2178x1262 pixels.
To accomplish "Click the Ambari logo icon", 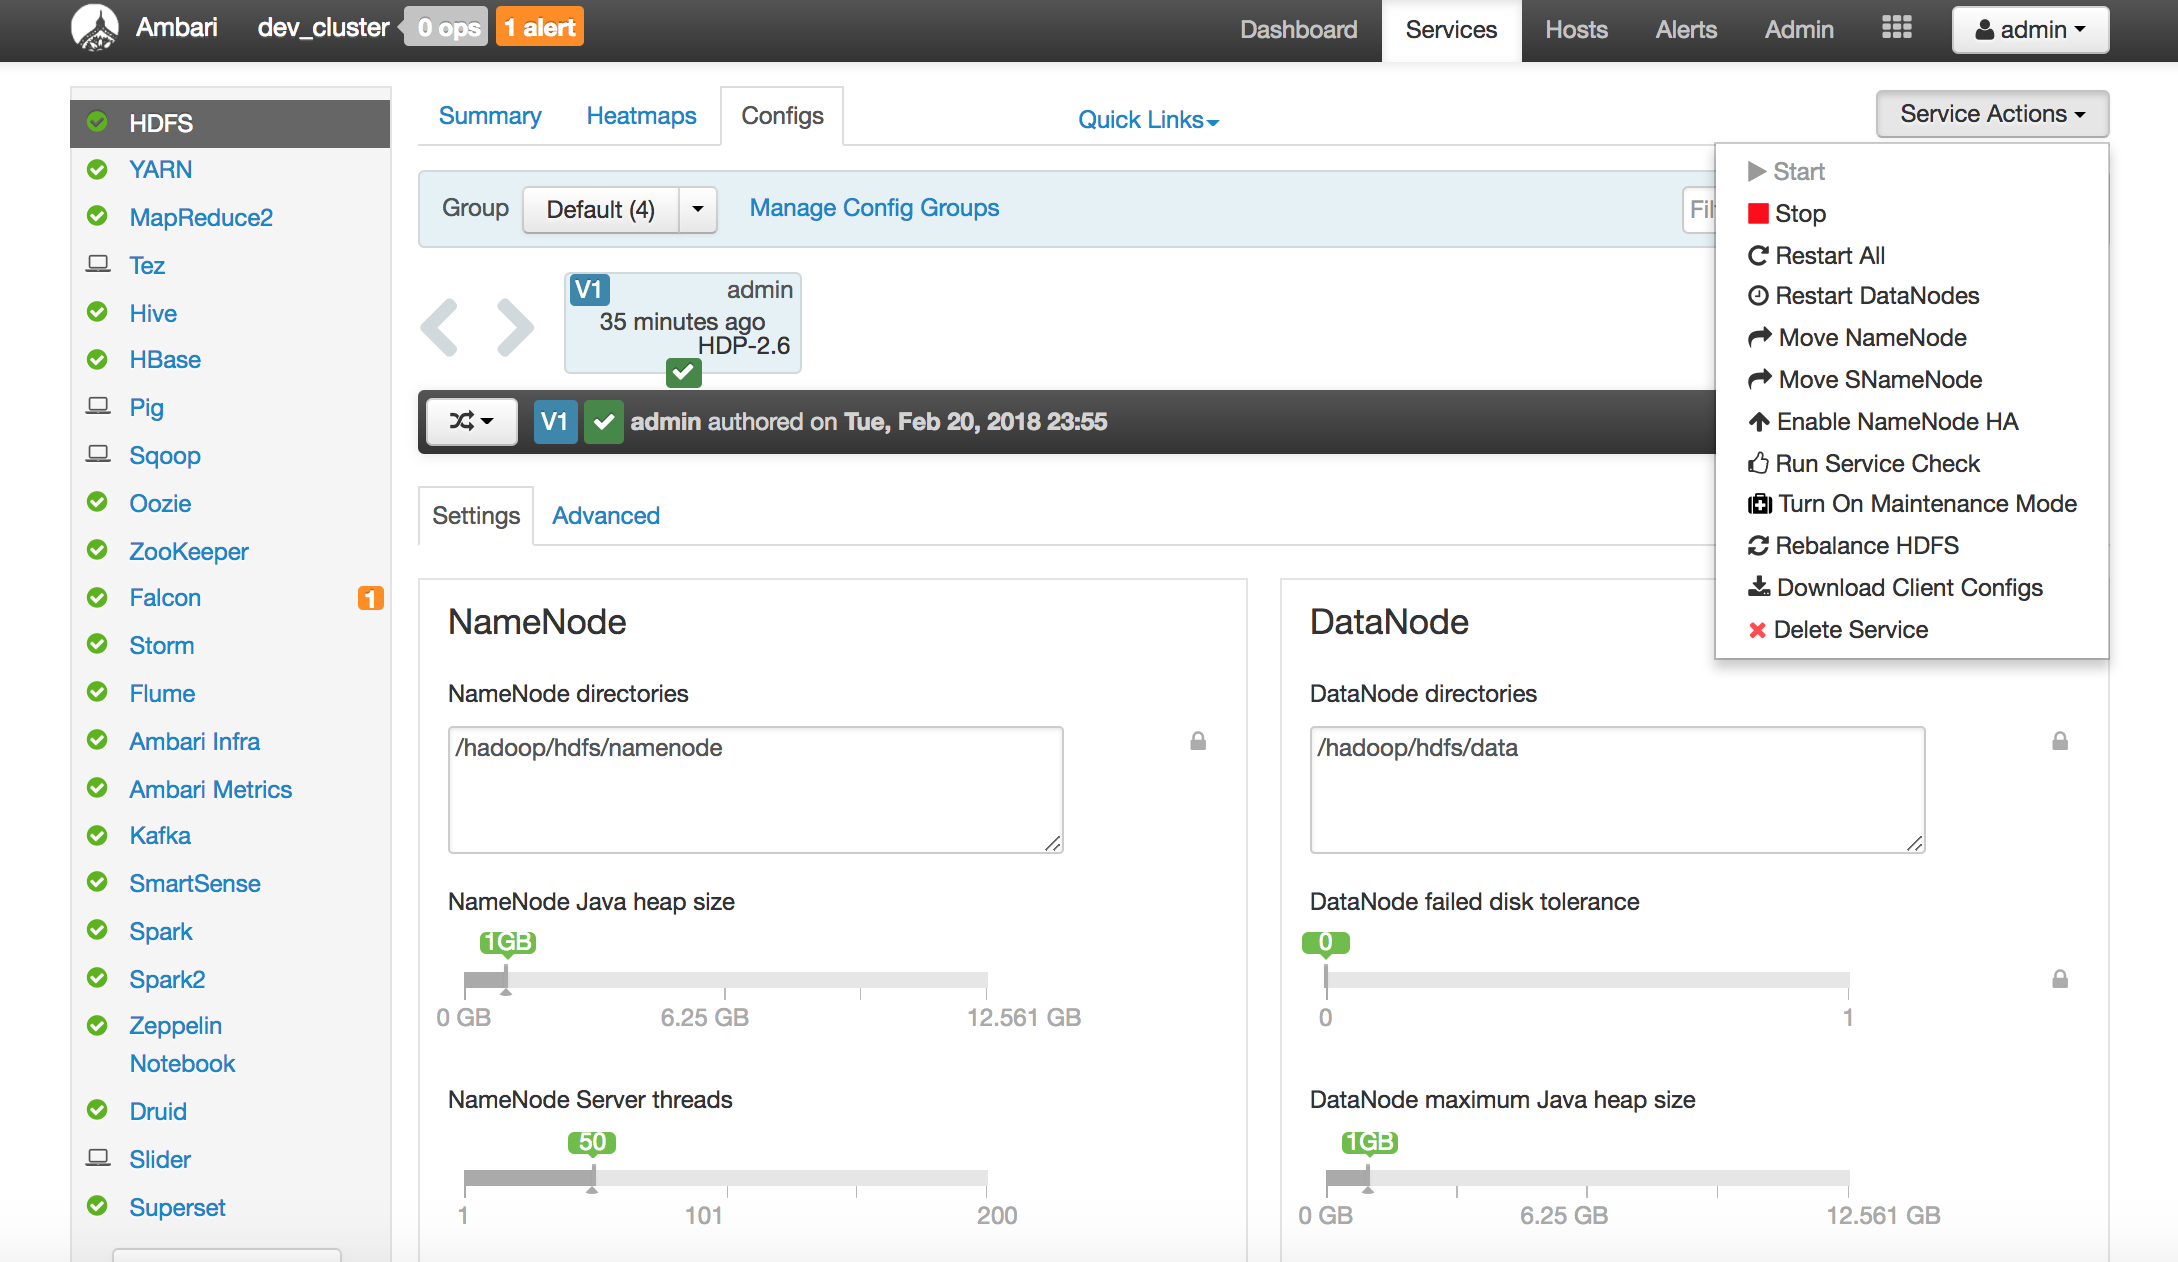I will (95, 28).
